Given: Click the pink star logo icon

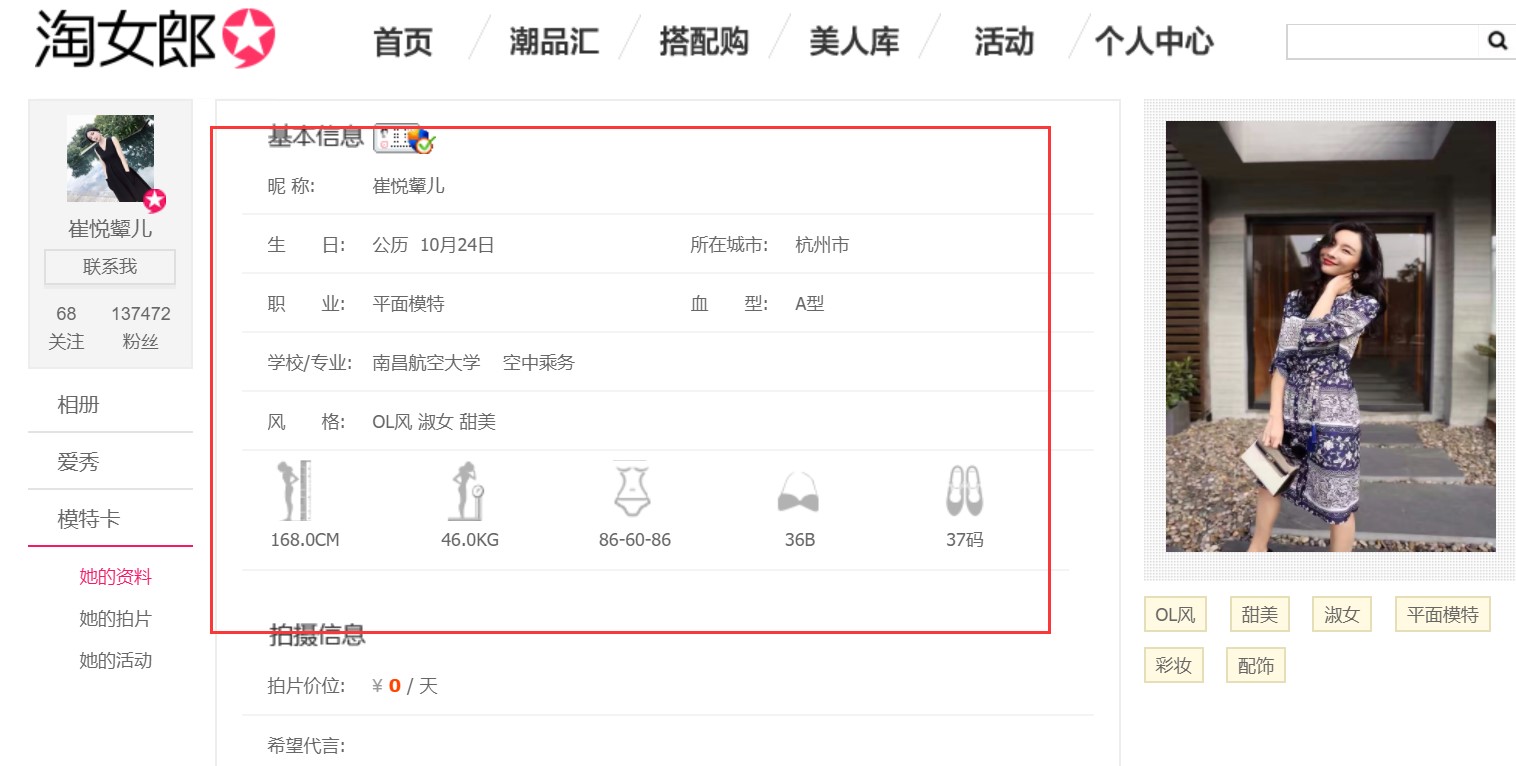Looking at the screenshot, I should [248, 39].
